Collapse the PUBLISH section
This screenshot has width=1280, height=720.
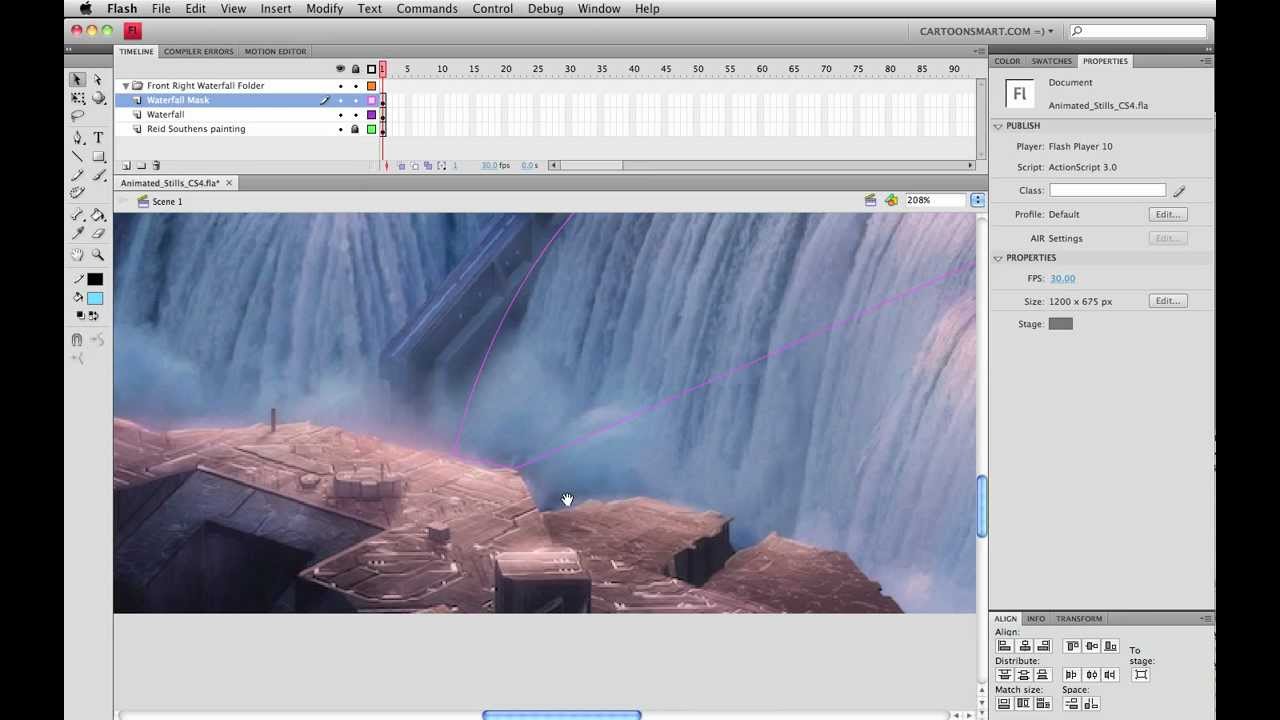[997, 126]
